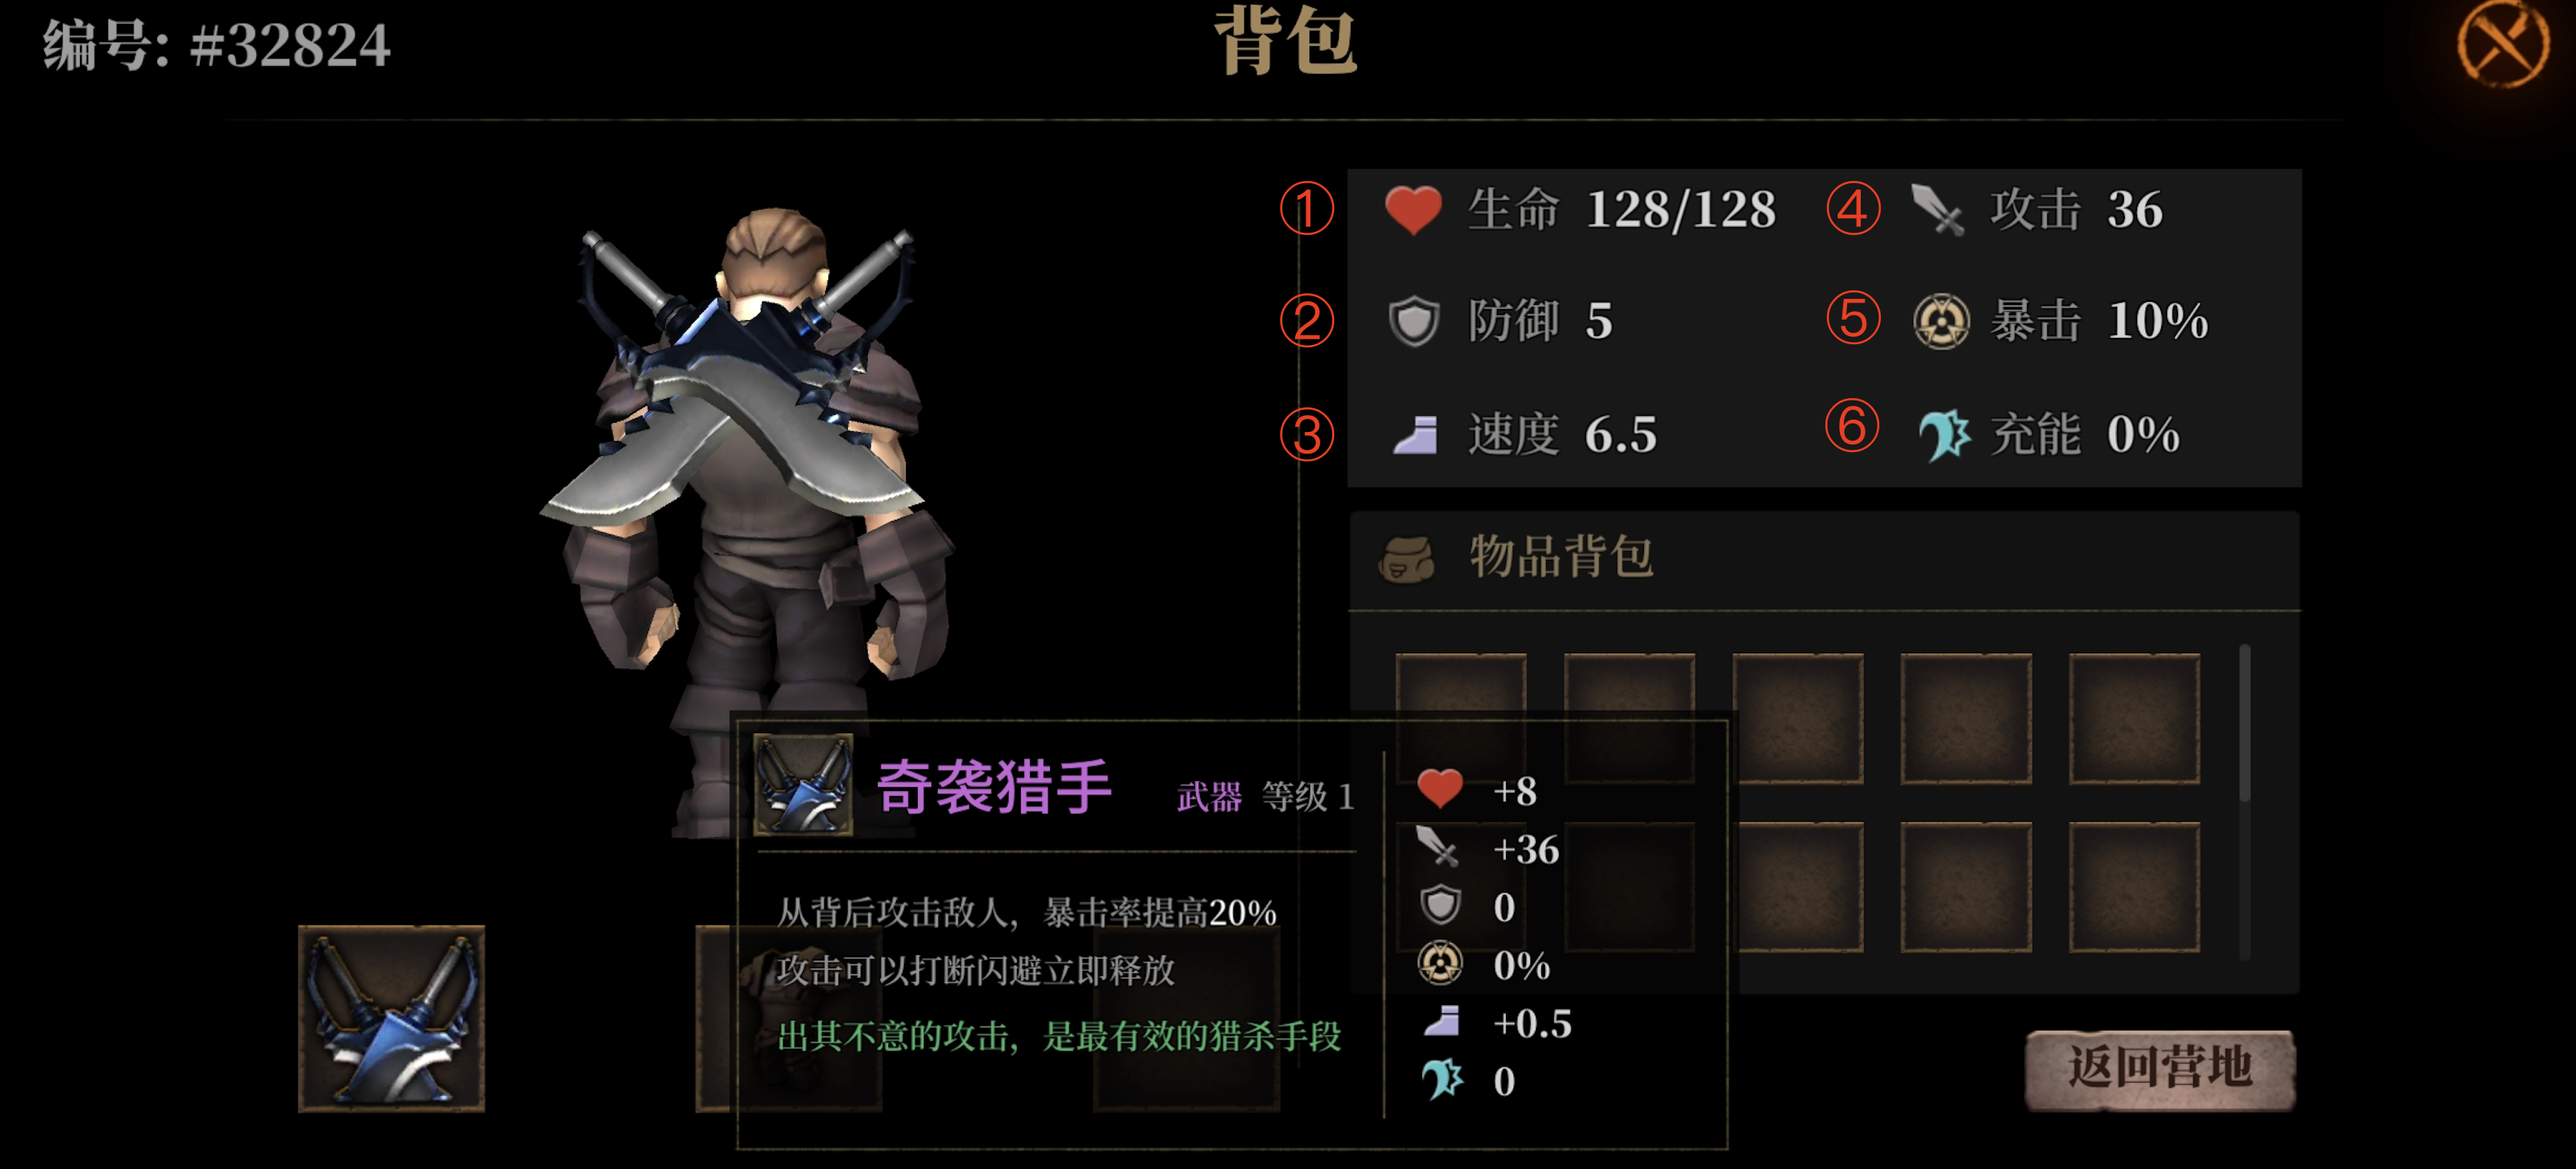Screen dimensions: 2576x1169
Task: Select the bottom-right inventory slot
Action: (2134, 887)
